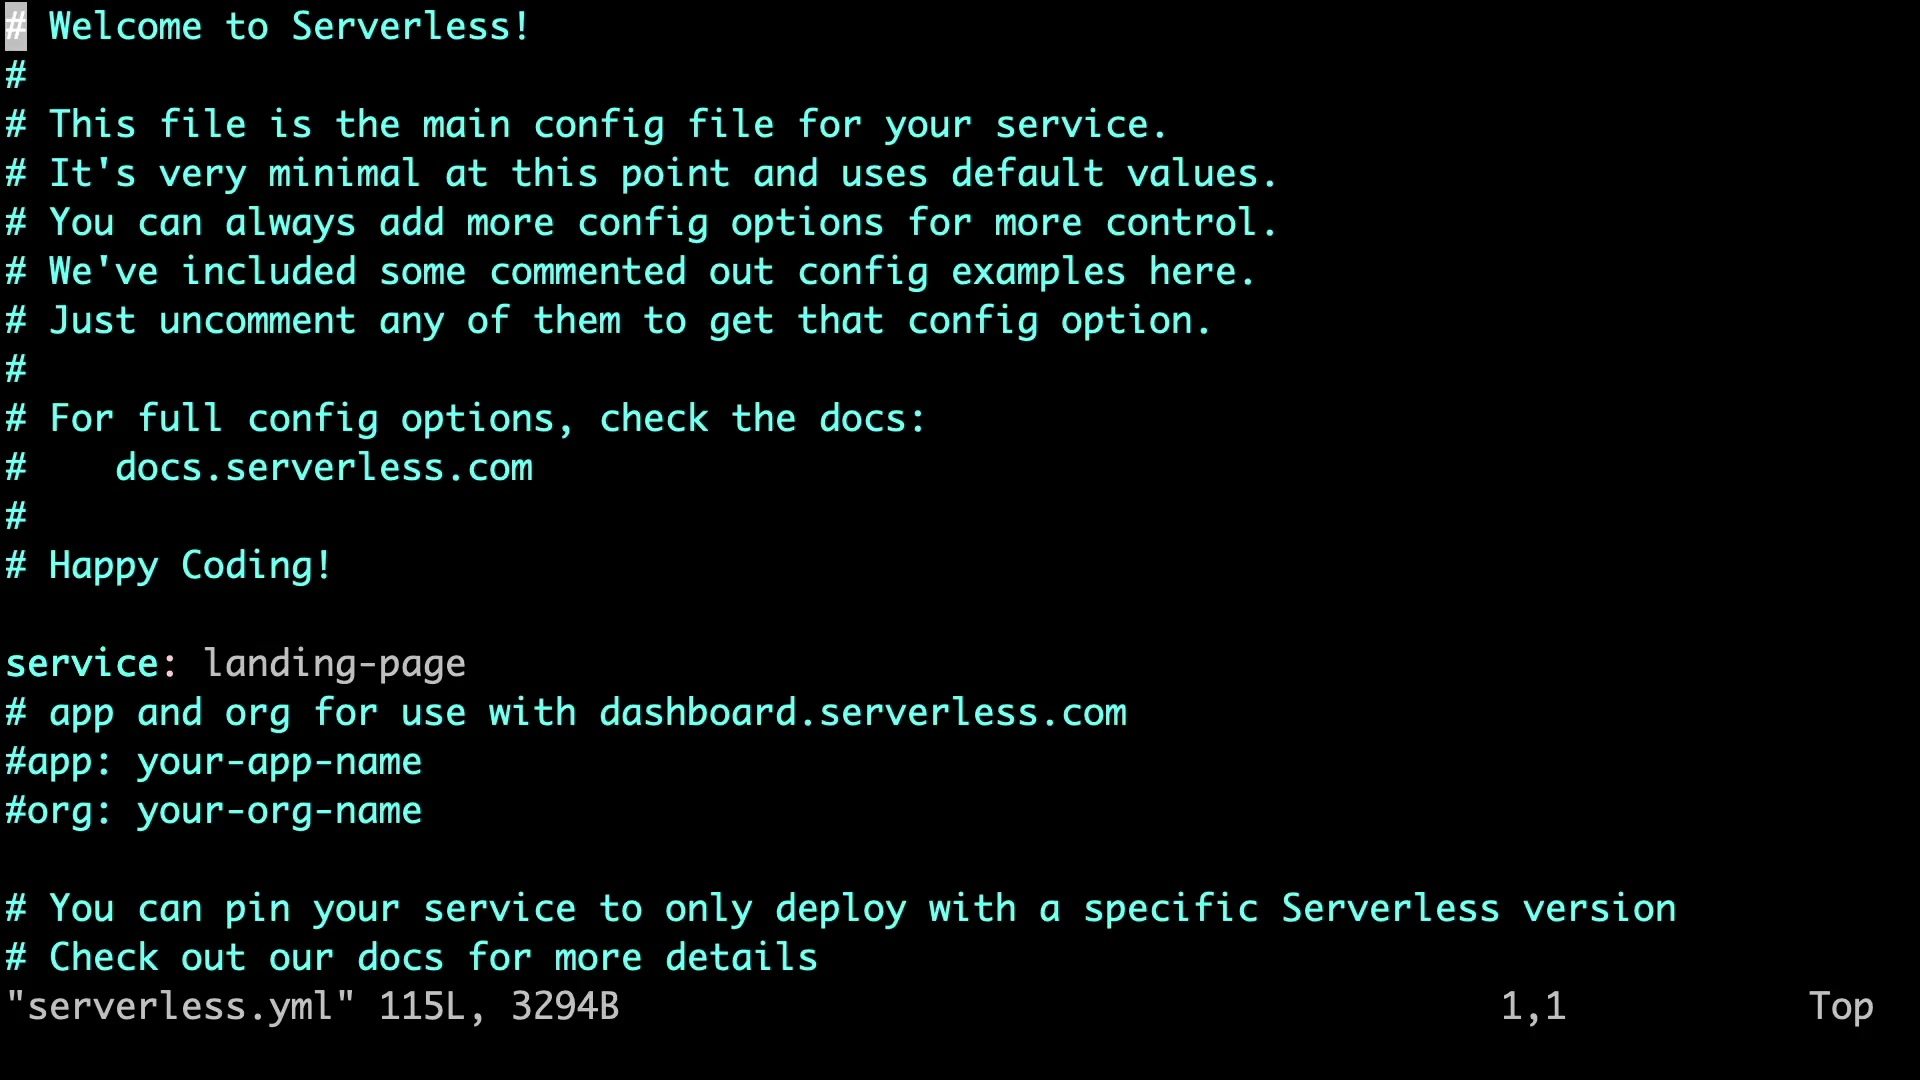Click the "#app: your-app-name" line

214,762
